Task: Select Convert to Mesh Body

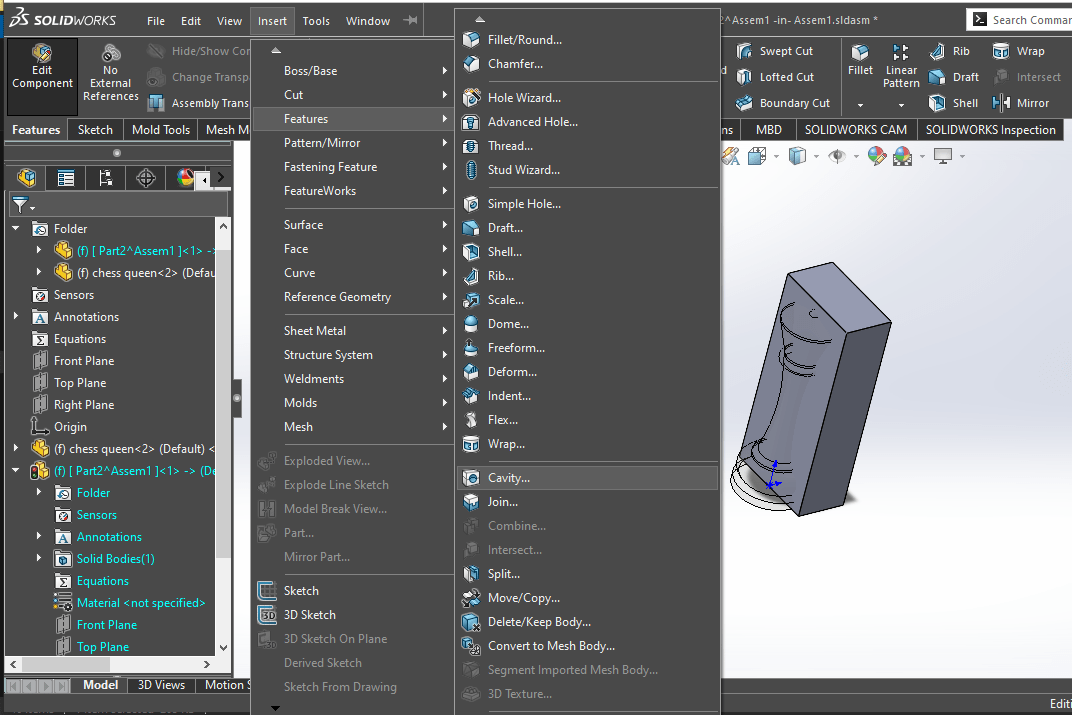Action: pos(587,646)
